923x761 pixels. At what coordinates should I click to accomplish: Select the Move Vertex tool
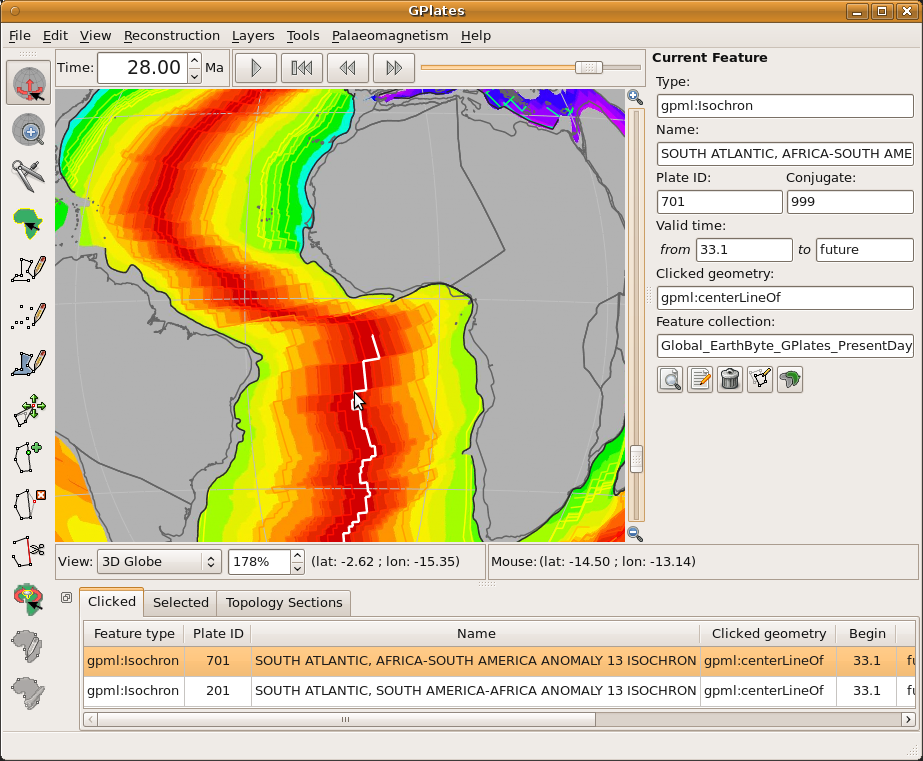click(x=28, y=410)
